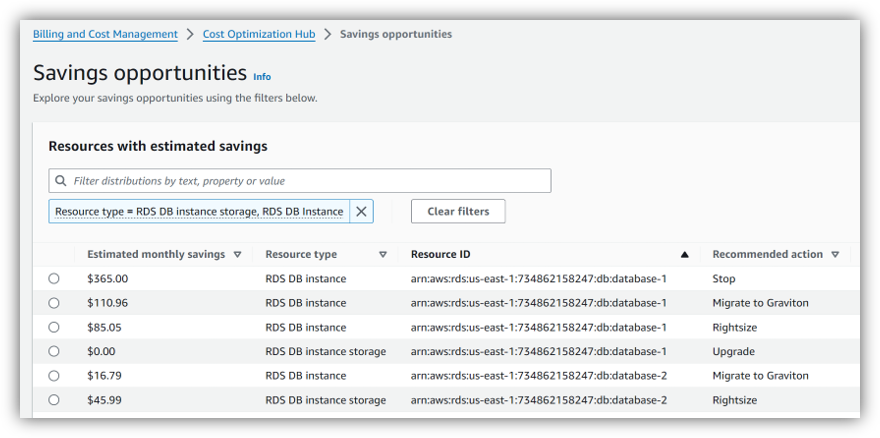Click the $45.99 savings value
The height and width of the screenshot is (438, 880).
tap(104, 400)
